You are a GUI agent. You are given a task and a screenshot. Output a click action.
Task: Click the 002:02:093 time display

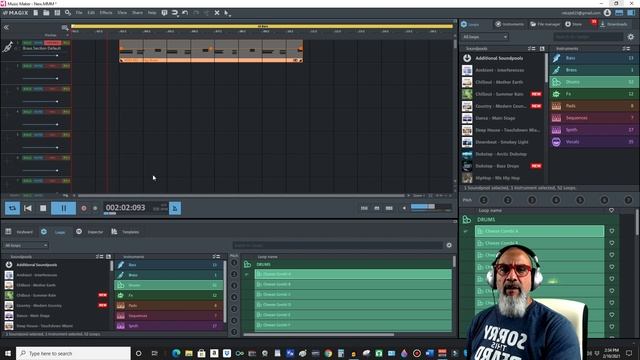[x=125, y=208]
